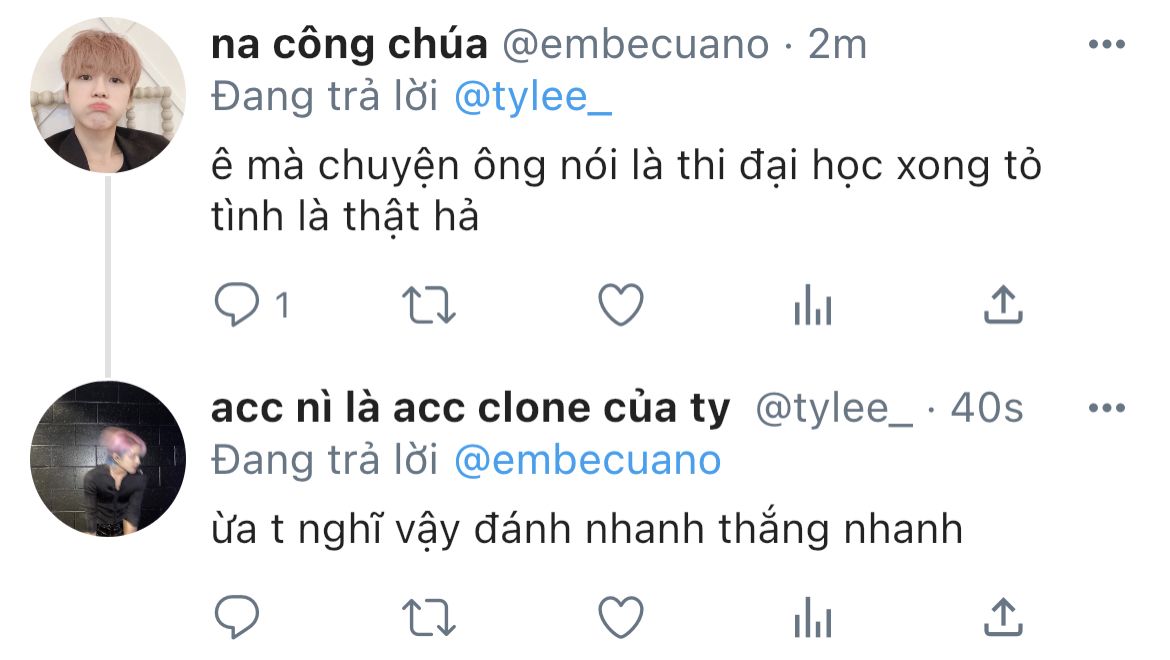The width and height of the screenshot is (1170, 660).
Task: Open na công chúa profile picture
Action: coord(107,95)
